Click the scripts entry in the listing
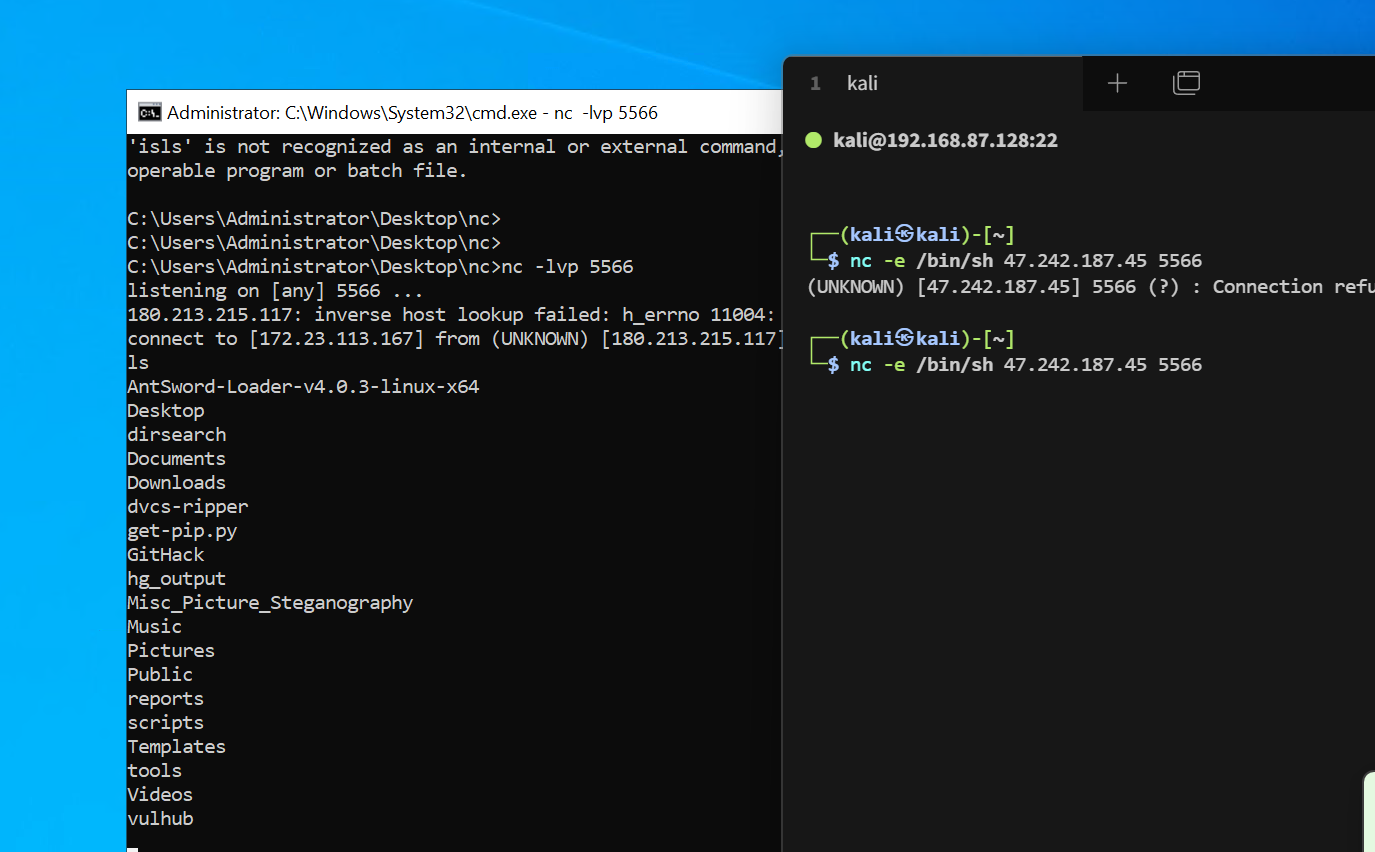This screenshot has height=852, width=1375. (x=166, y=723)
